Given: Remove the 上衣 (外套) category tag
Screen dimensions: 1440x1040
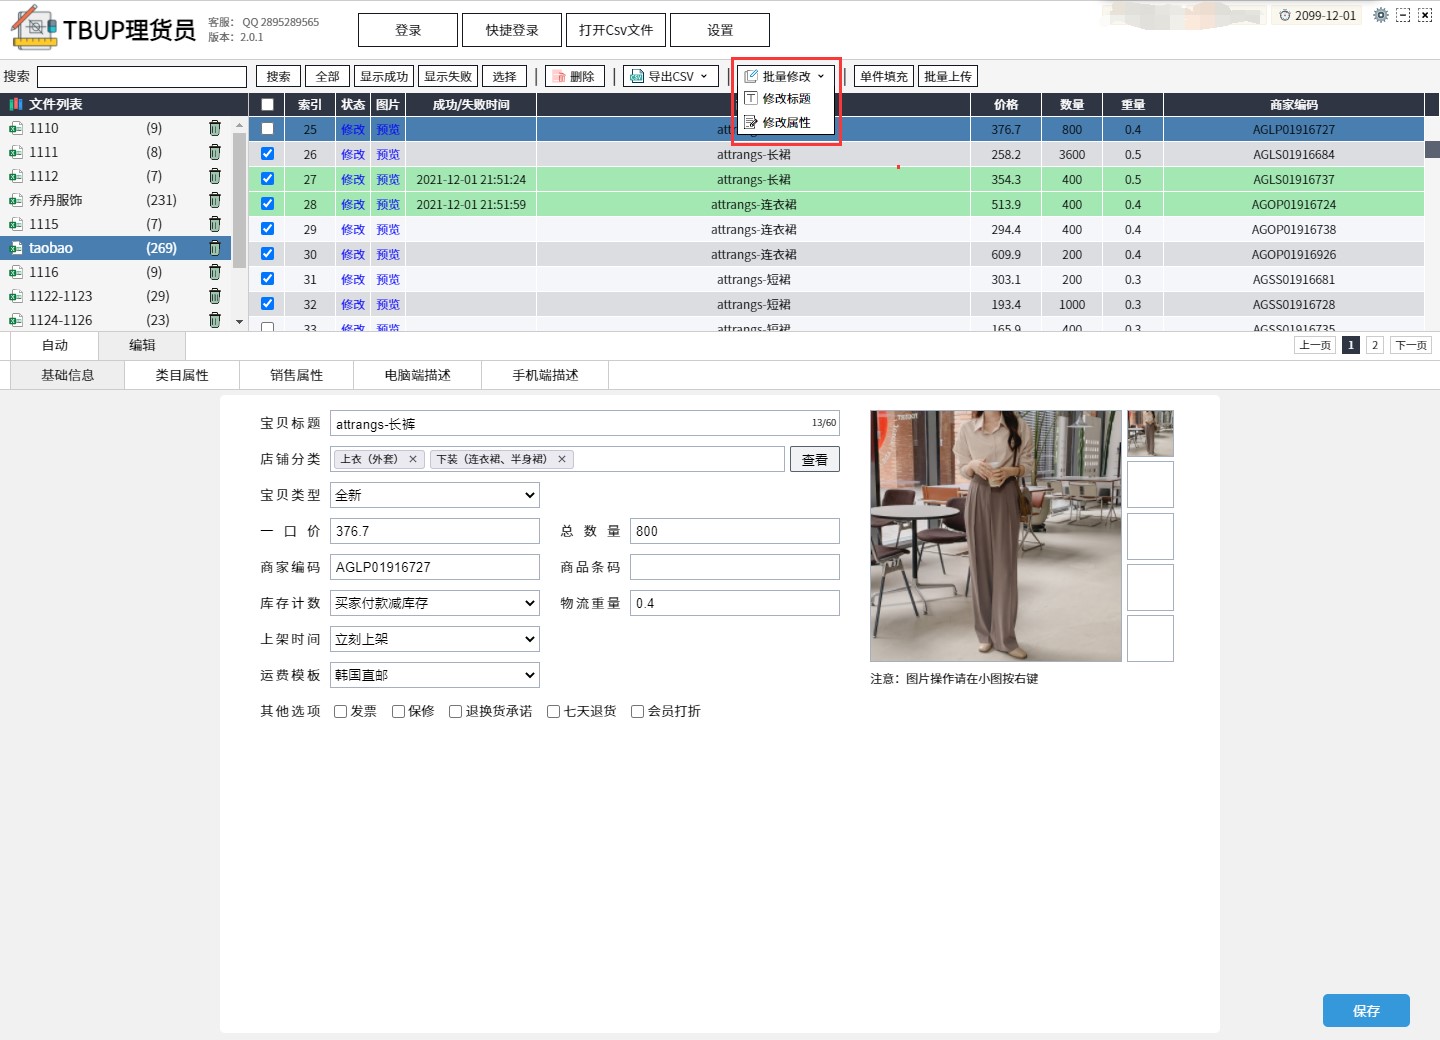Looking at the screenshot, I should [x=412, y=459].
